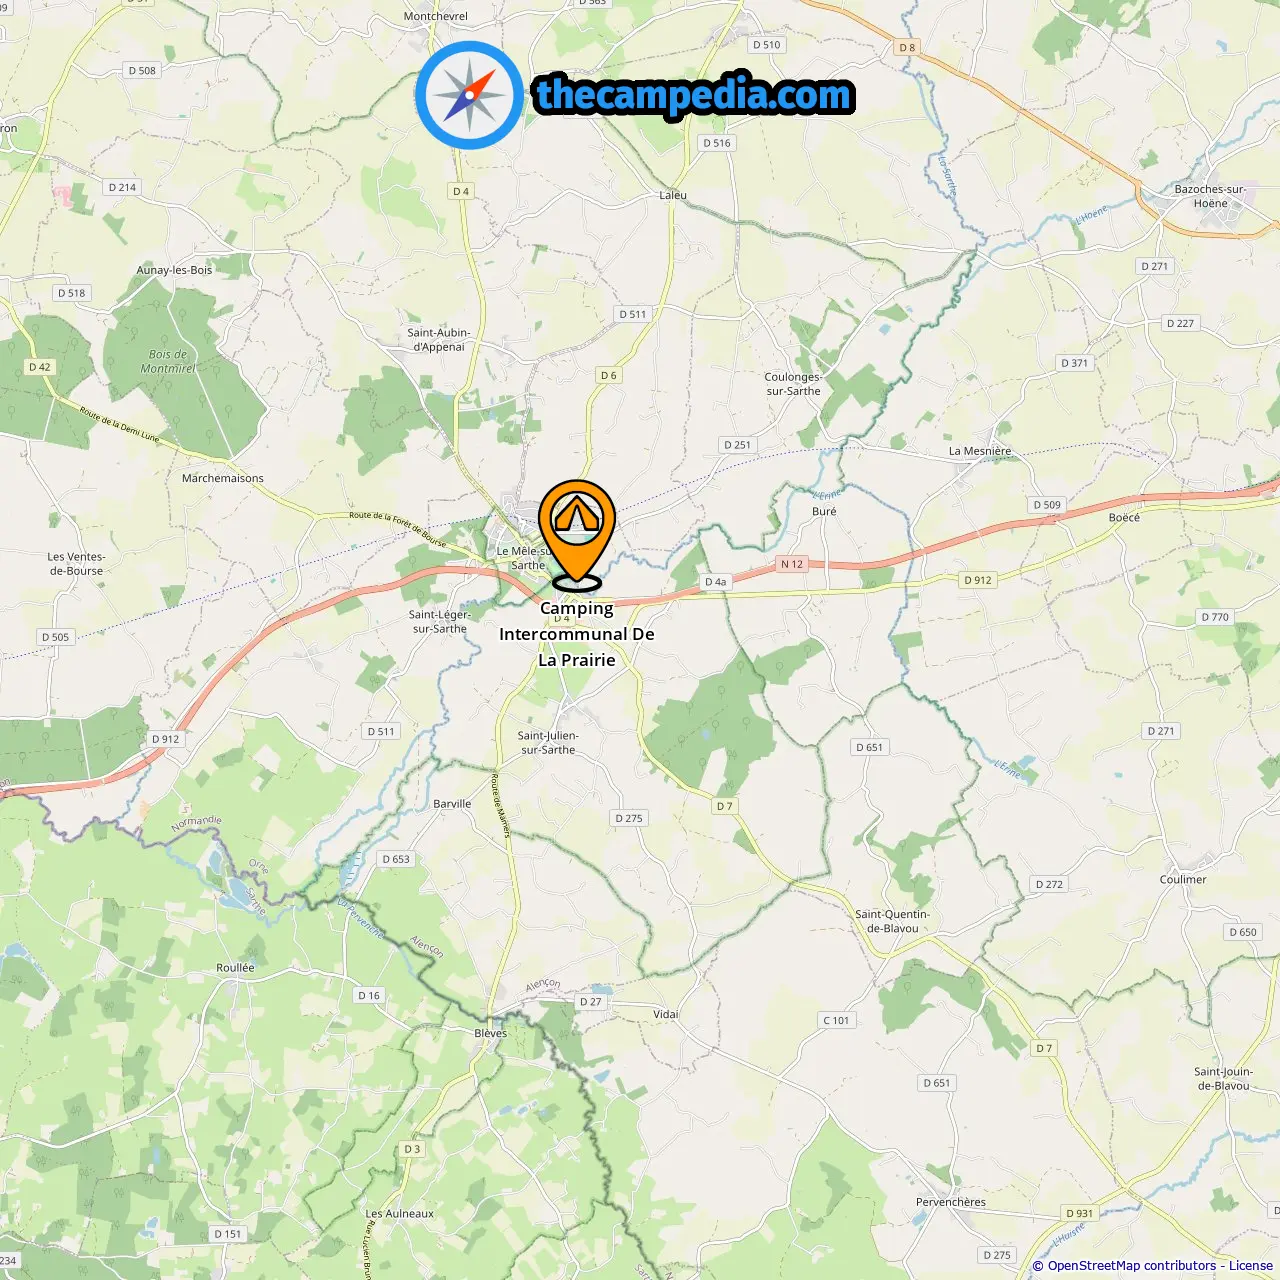Screen dimensions: 1280x1280
Task: Open the OpenStreetMap contributors link
Action: [1132, 1266]
